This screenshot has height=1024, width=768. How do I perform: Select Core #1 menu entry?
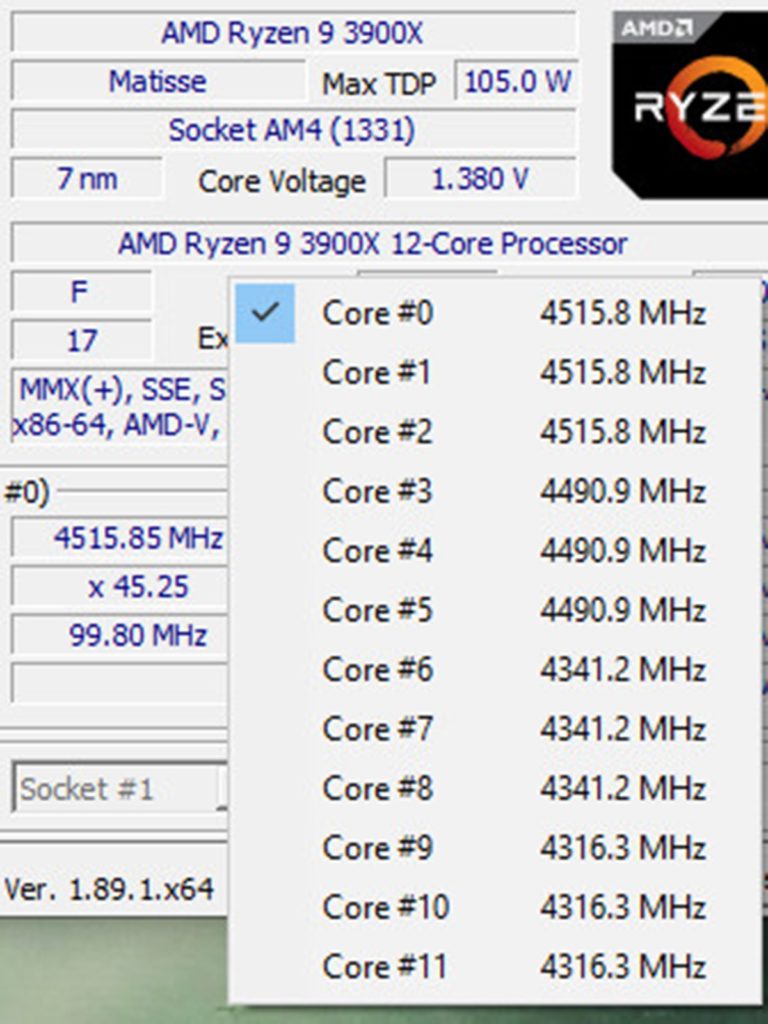(x=494, y=372)
